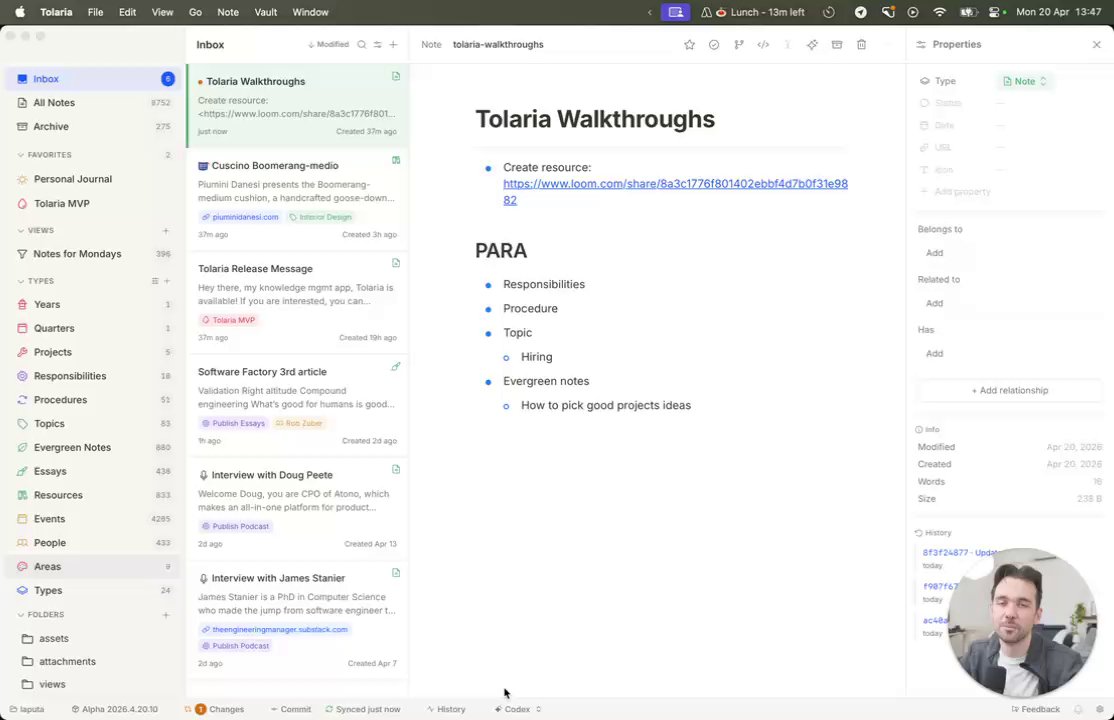Open settings gear in the status bar
This screenshot has width=1114, height=720.
click(1100, 709)
